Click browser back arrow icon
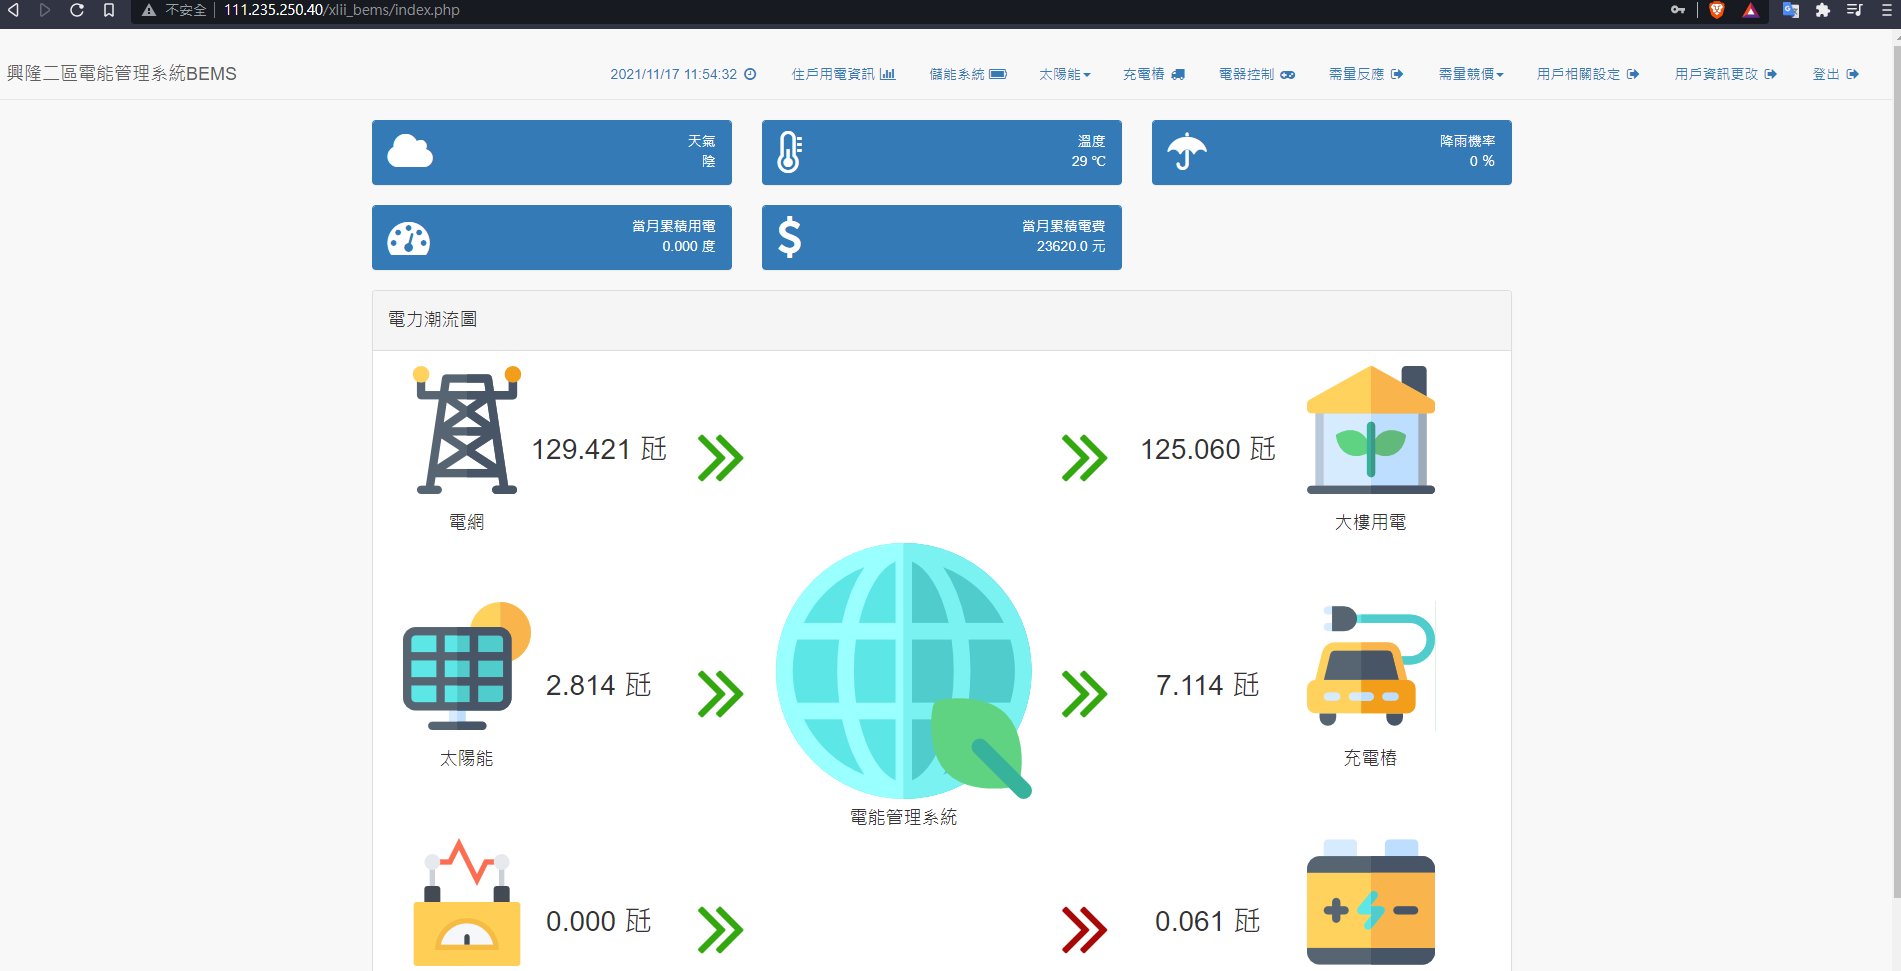 [14, 10]
